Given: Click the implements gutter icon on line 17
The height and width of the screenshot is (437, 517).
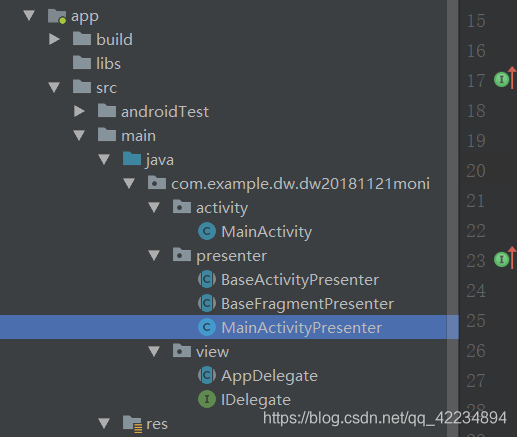Looking at the screenshot, I should (502, 80).
